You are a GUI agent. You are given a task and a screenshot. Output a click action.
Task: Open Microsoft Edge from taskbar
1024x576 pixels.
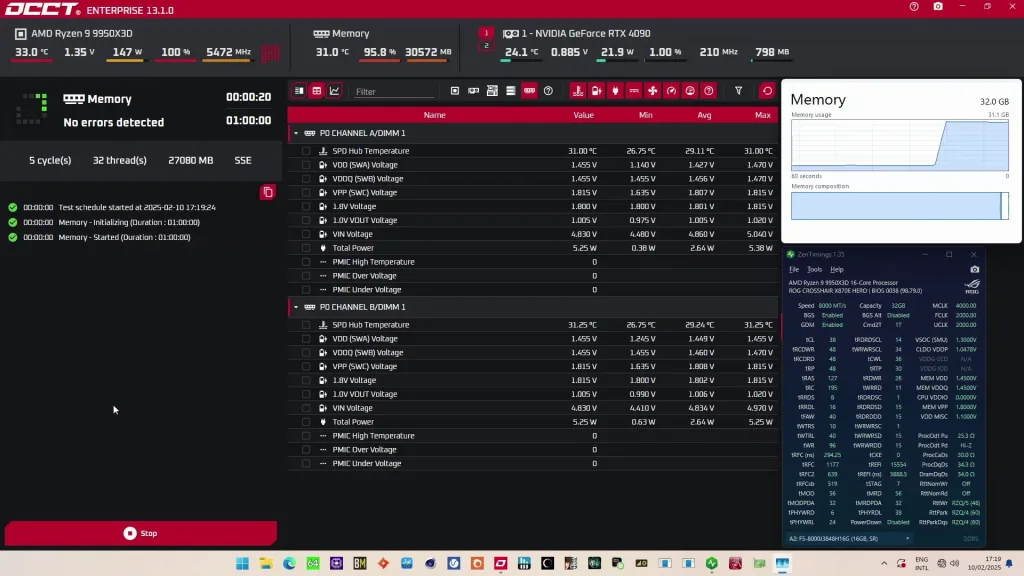289,564
